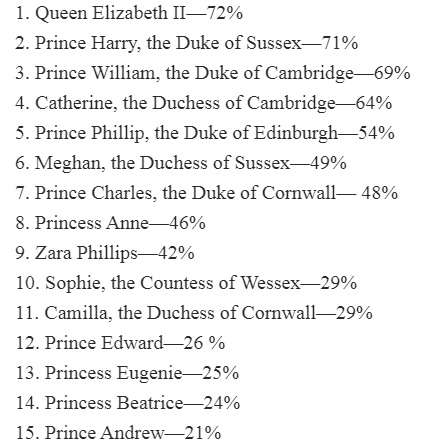421x447 pixels.
Task: Click the 21% value beside Prince Andrew
Action: pos(203,434)
